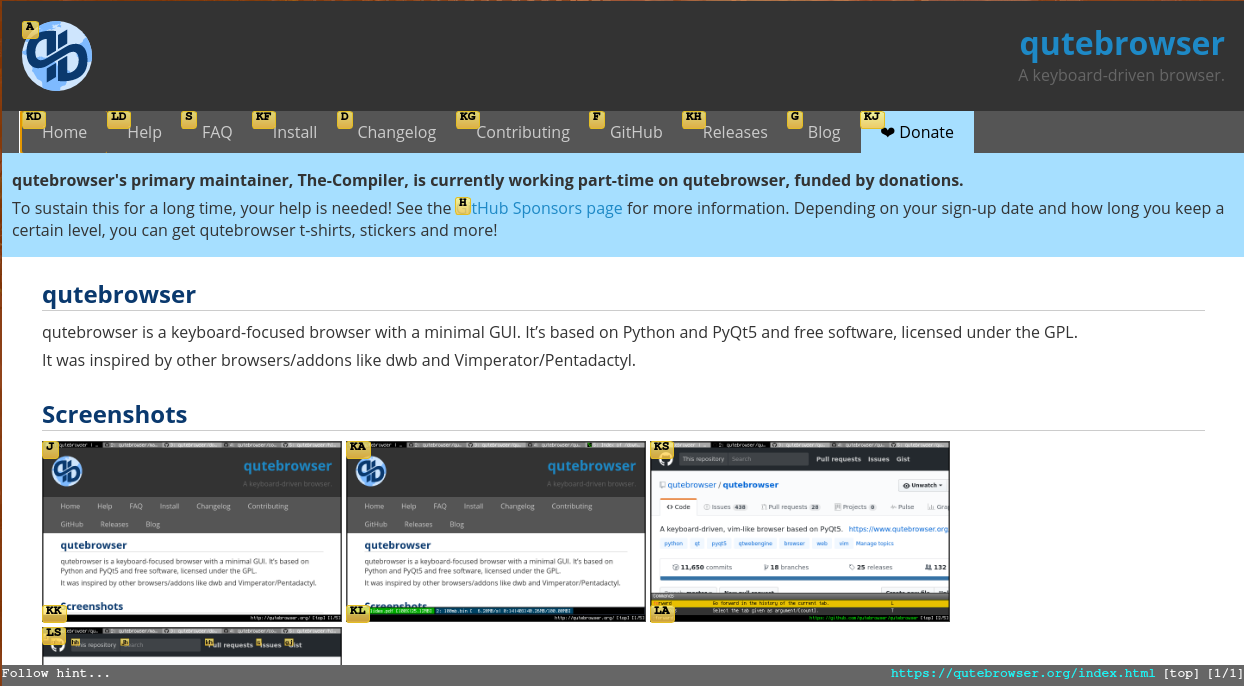This screenshot has height=686, width=1244.
Task: Follow the GitHub Sponsors page link
Action: click(x=540, y=208)
